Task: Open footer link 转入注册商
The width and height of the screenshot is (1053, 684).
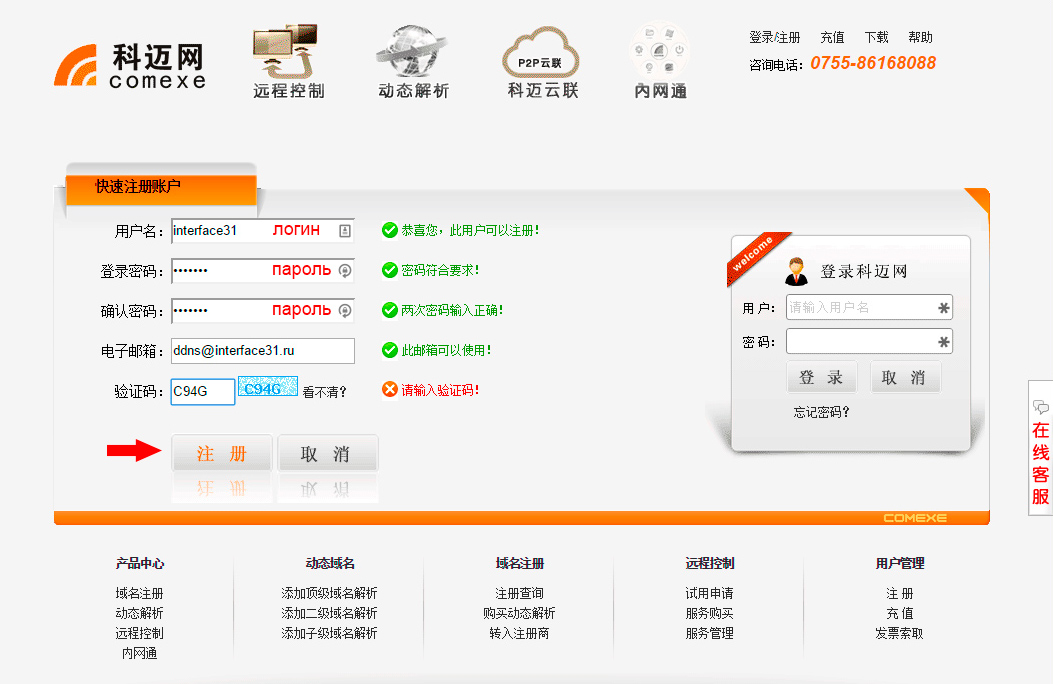Action: coord(519,633)
